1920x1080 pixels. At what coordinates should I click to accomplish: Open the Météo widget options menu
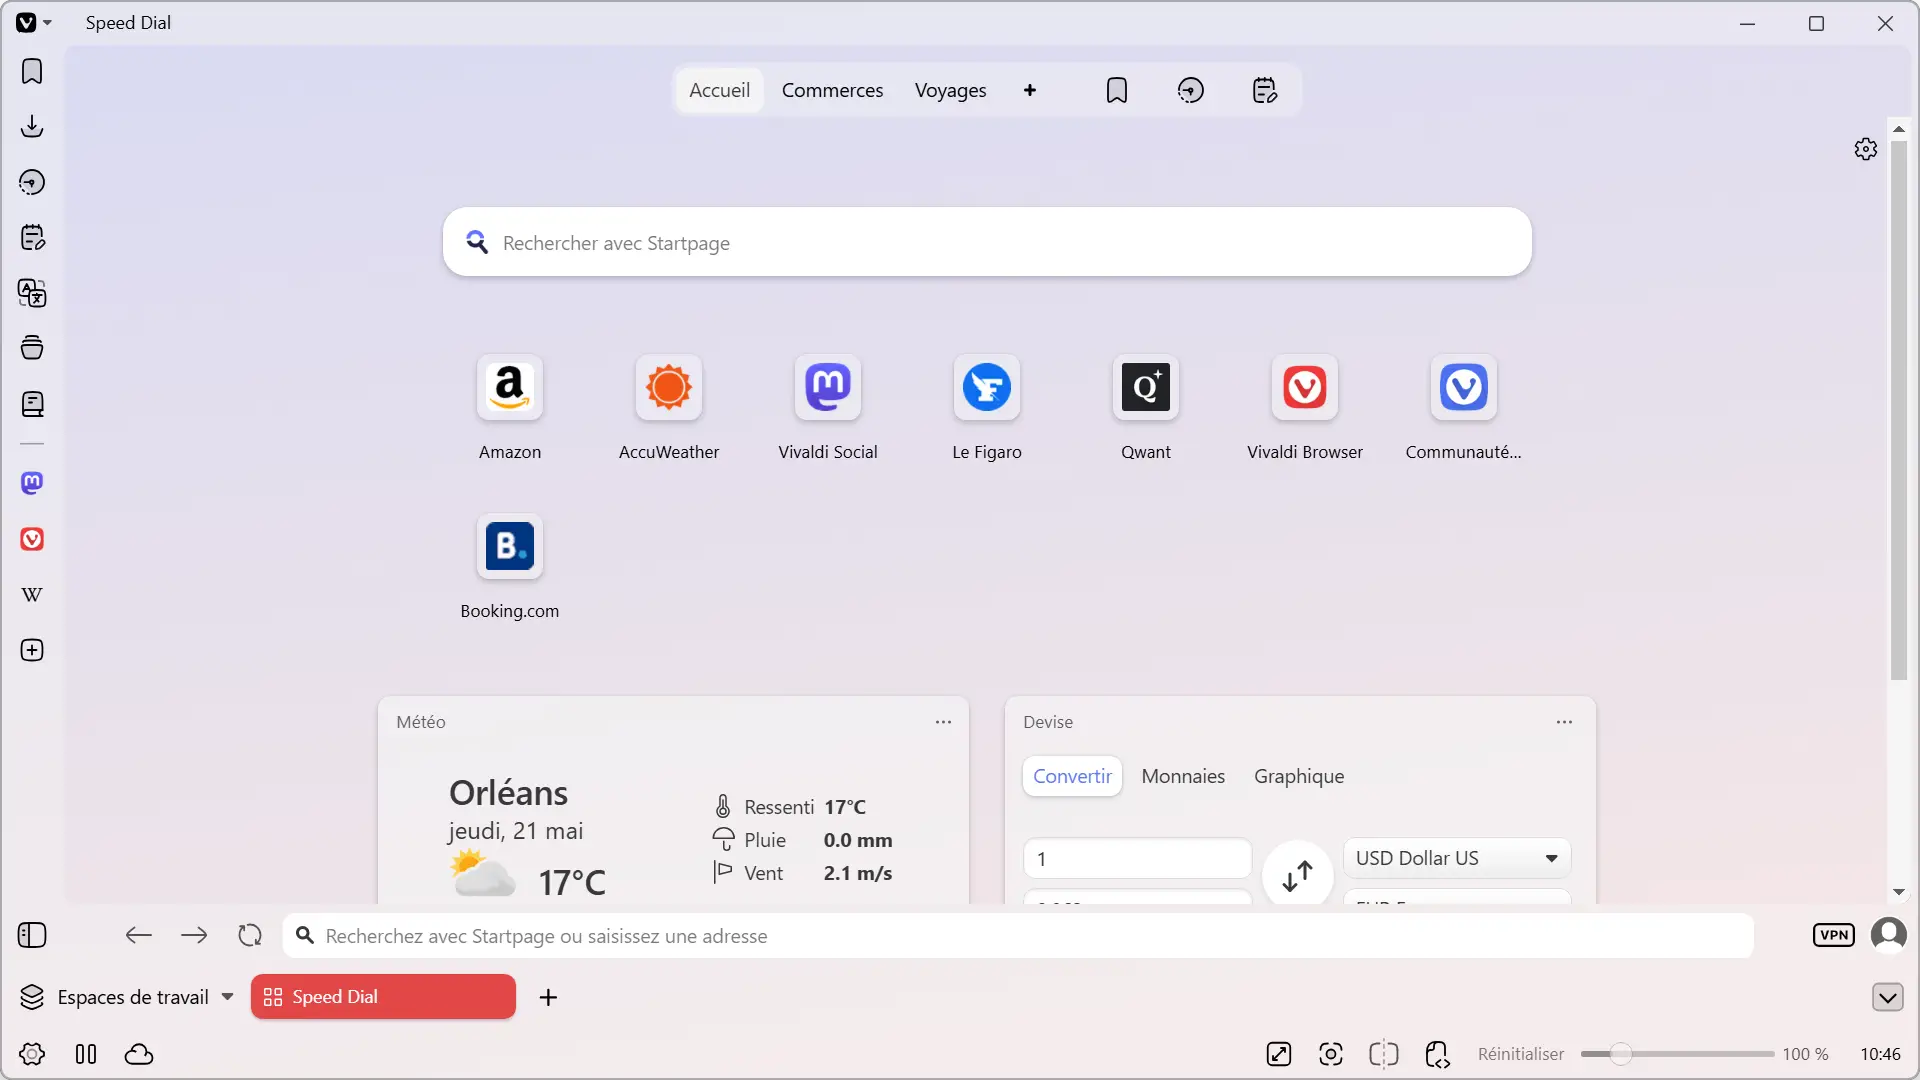[943, 722]
